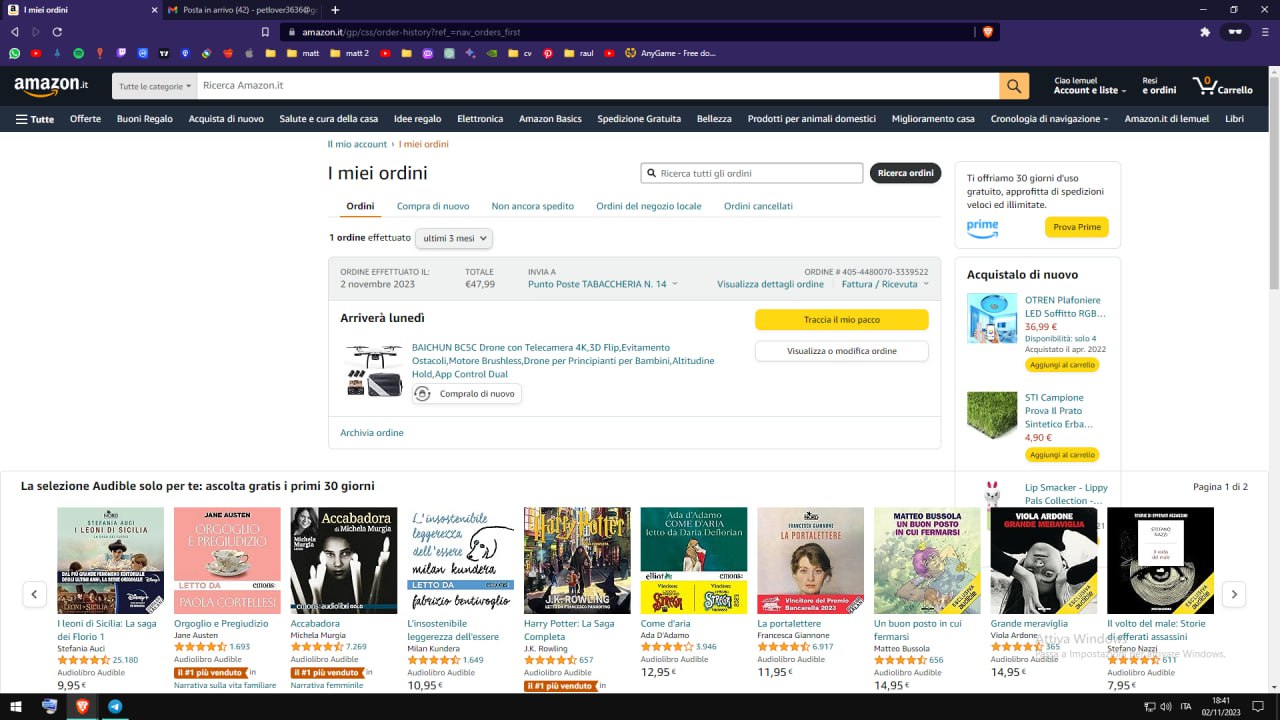The height and width of the screenshot is (720, 1280).
Task: Reload the page with refresh icon
Action: (x=57, y=32)
